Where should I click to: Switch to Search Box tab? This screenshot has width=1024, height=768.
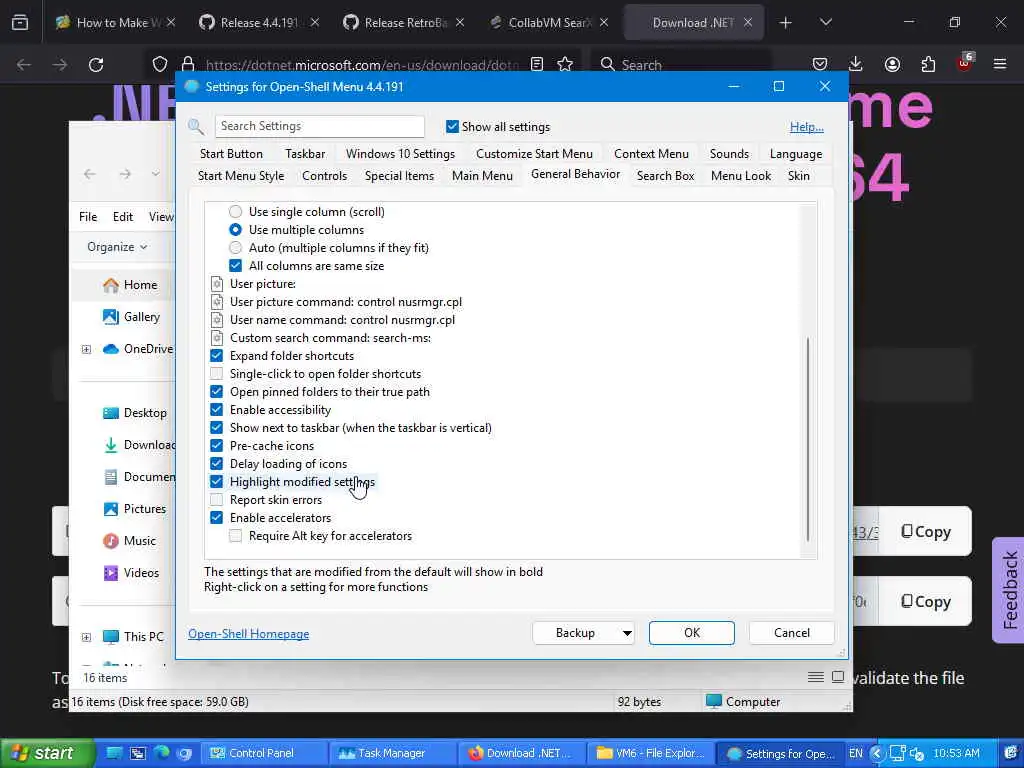pos(665,176)
